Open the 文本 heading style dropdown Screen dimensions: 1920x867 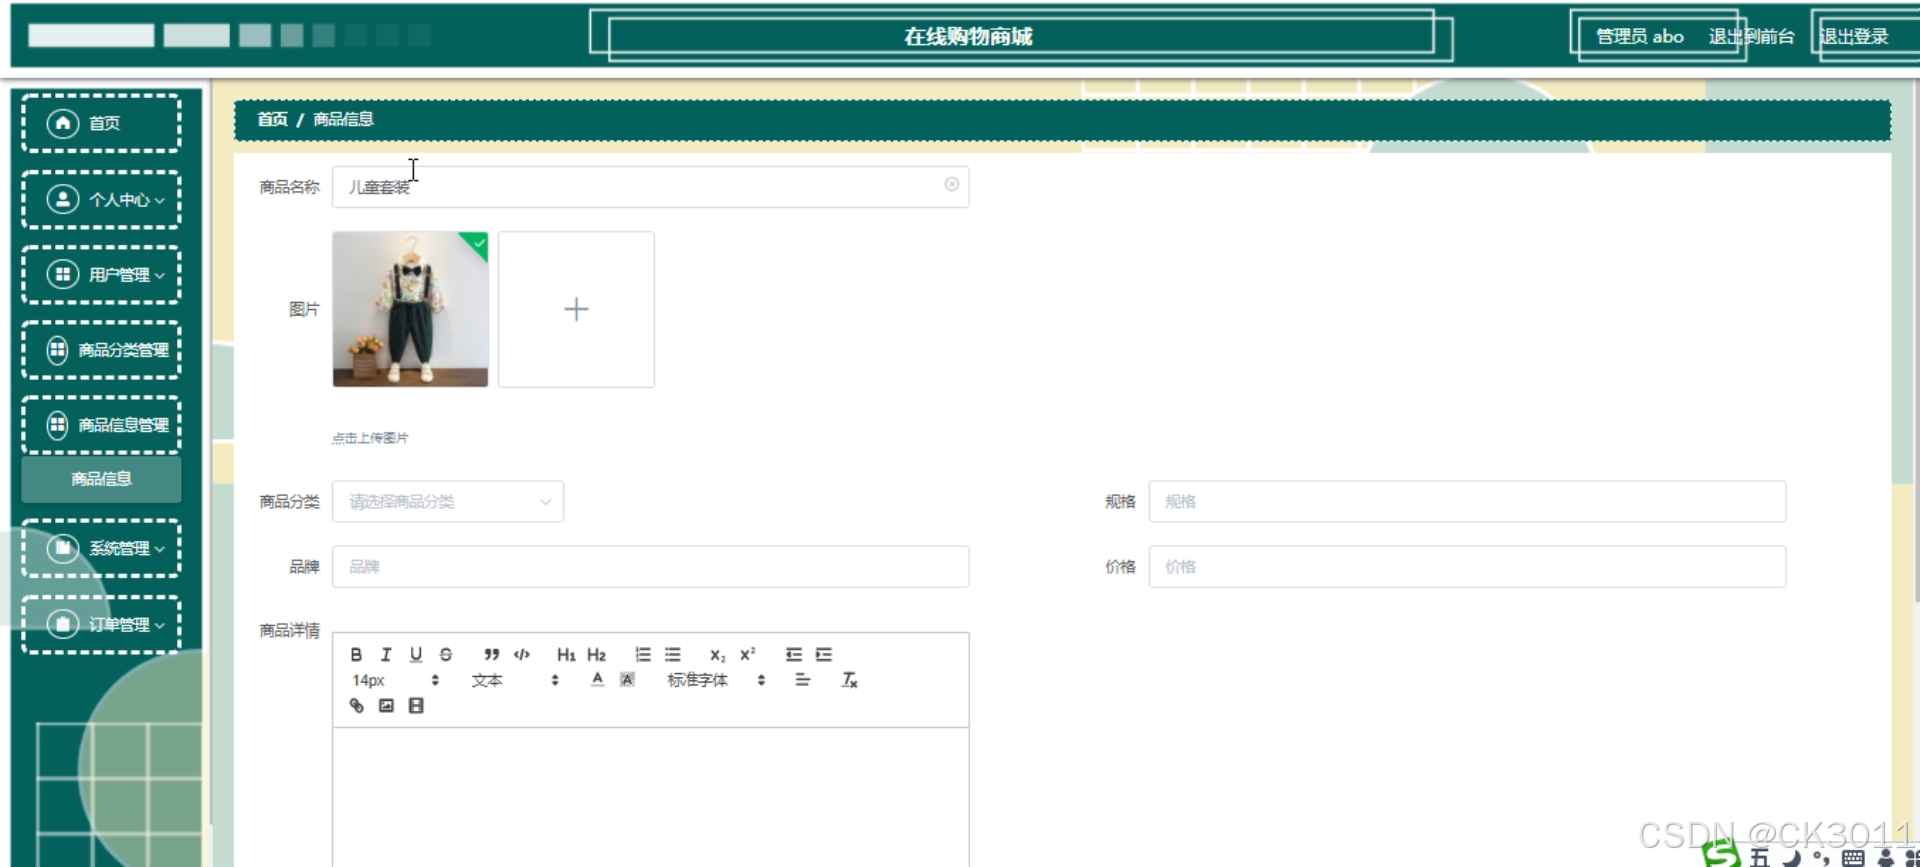(514, 680)
